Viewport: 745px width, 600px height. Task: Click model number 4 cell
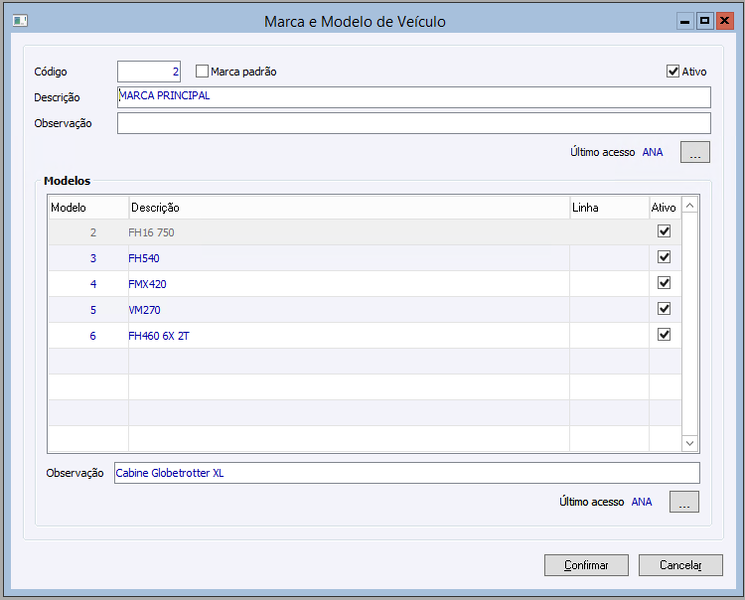tap(88, 284)
